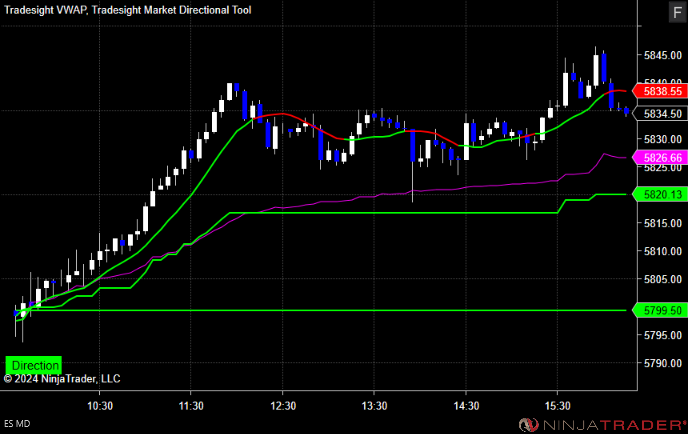Click the ES MD instrument label
Screen dimensions: 688x434
coord(17,424)
